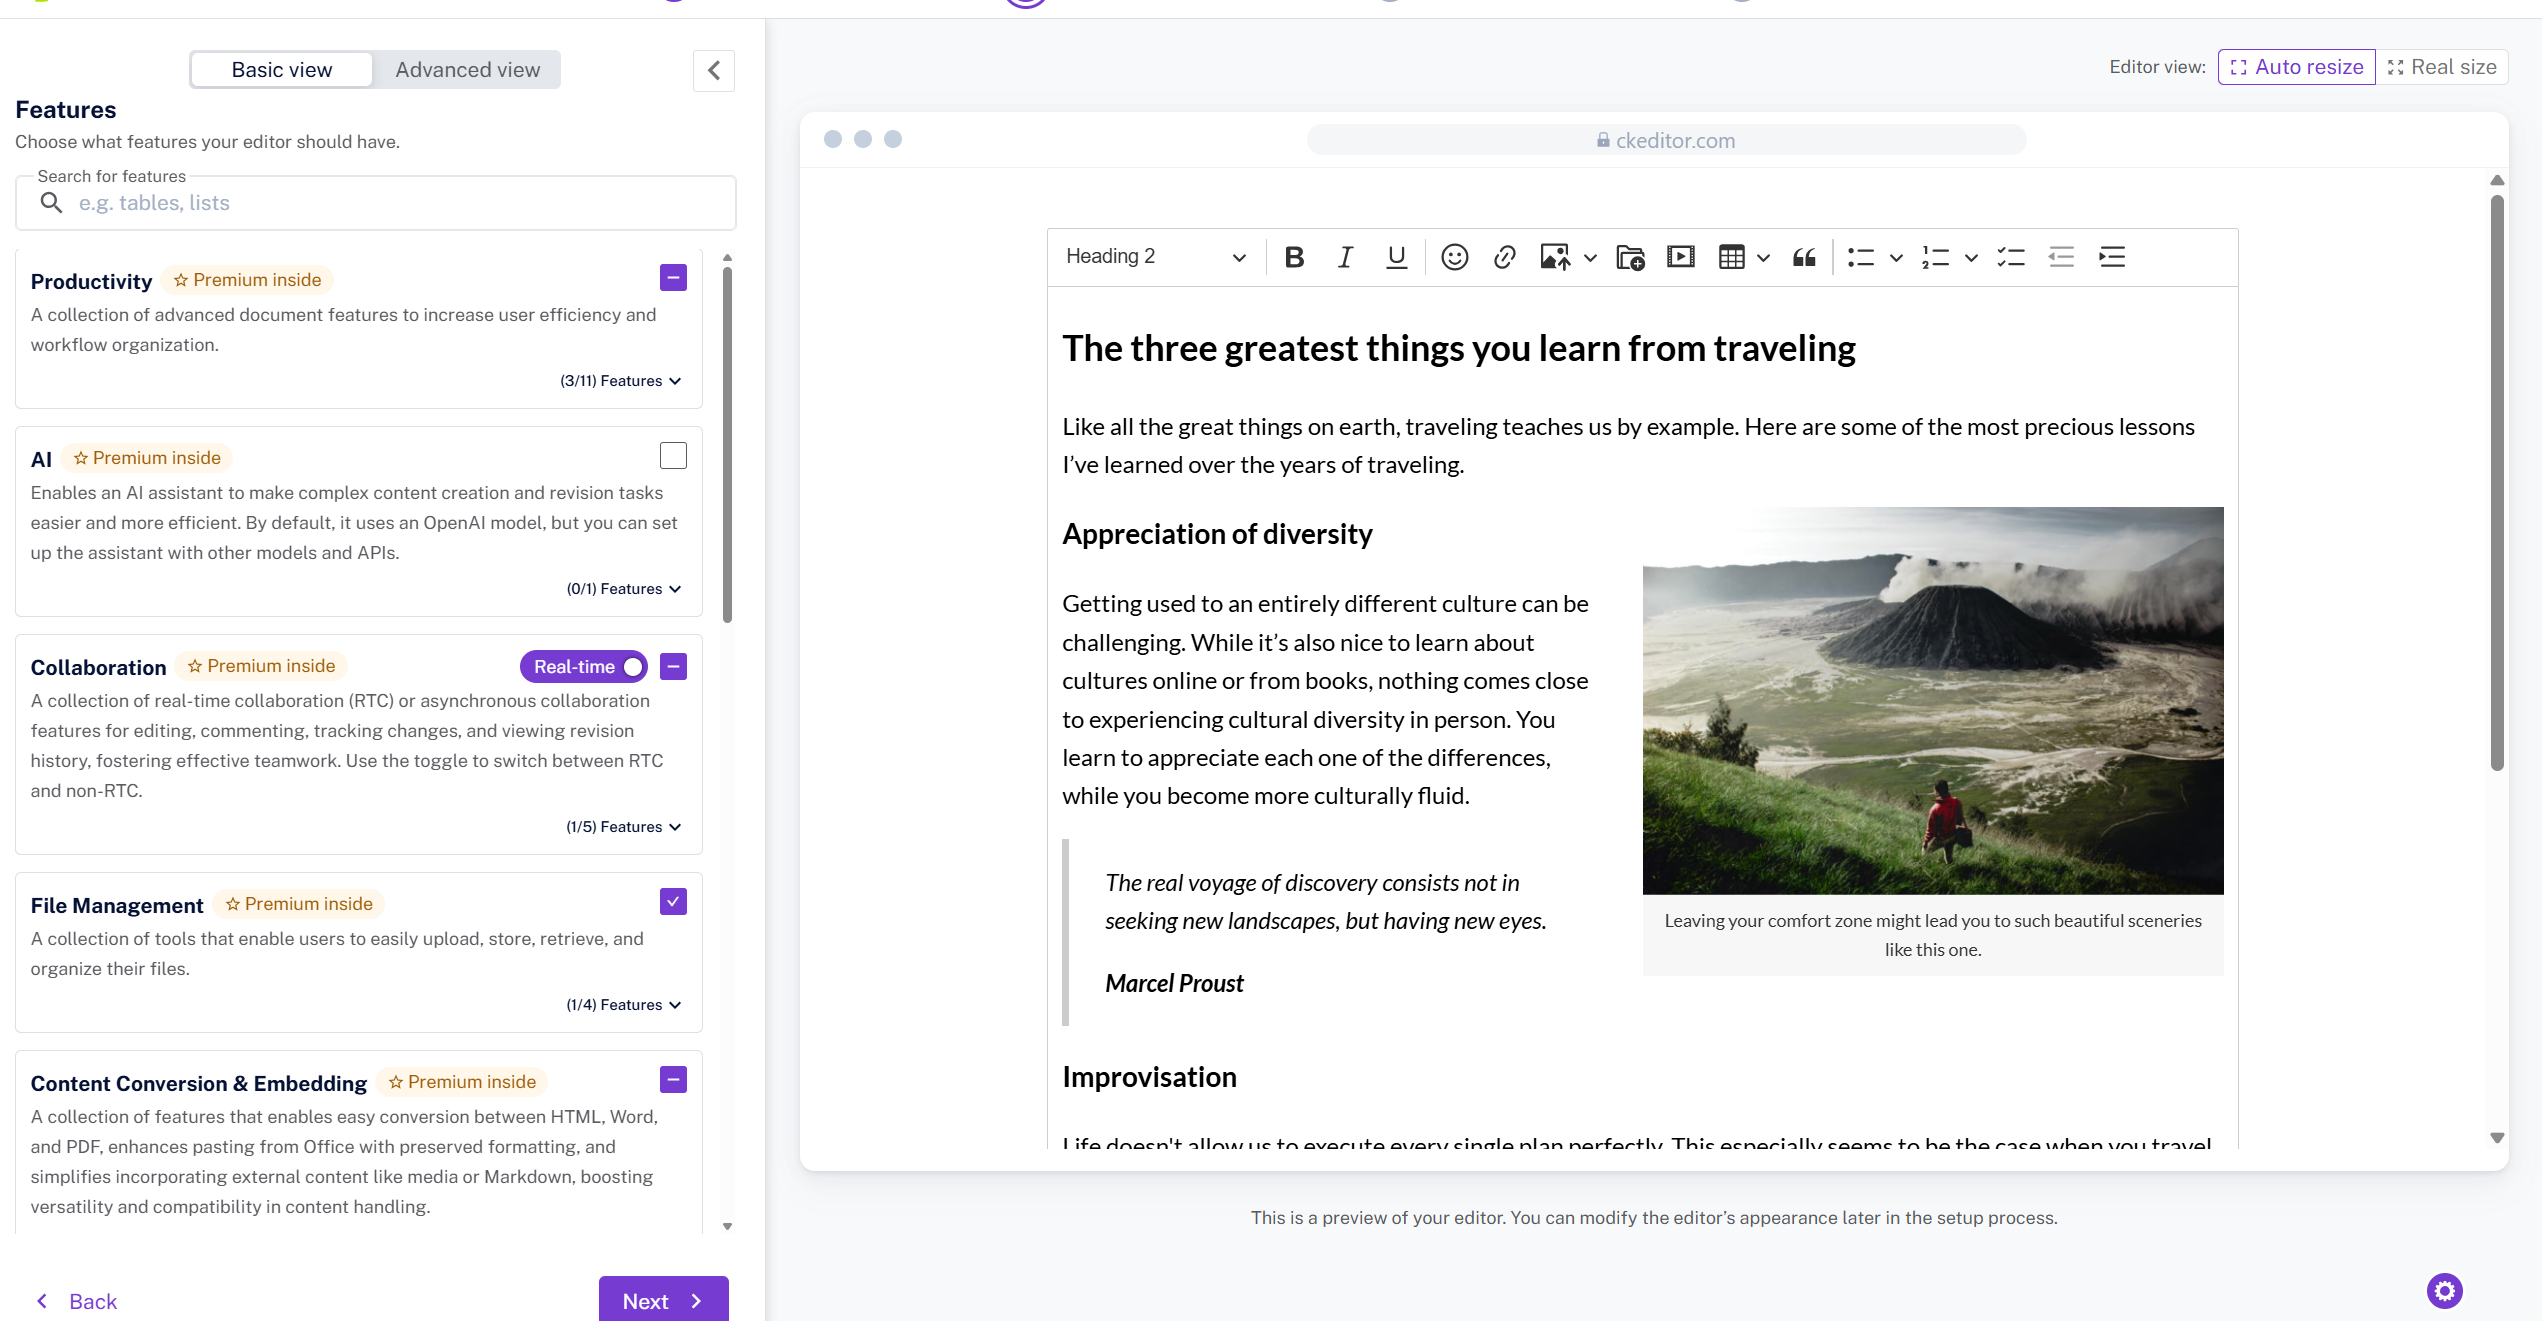Uncheck the File Management checkbox
The height and width of the screenshot is (1321, 2542).
point(673,902)
